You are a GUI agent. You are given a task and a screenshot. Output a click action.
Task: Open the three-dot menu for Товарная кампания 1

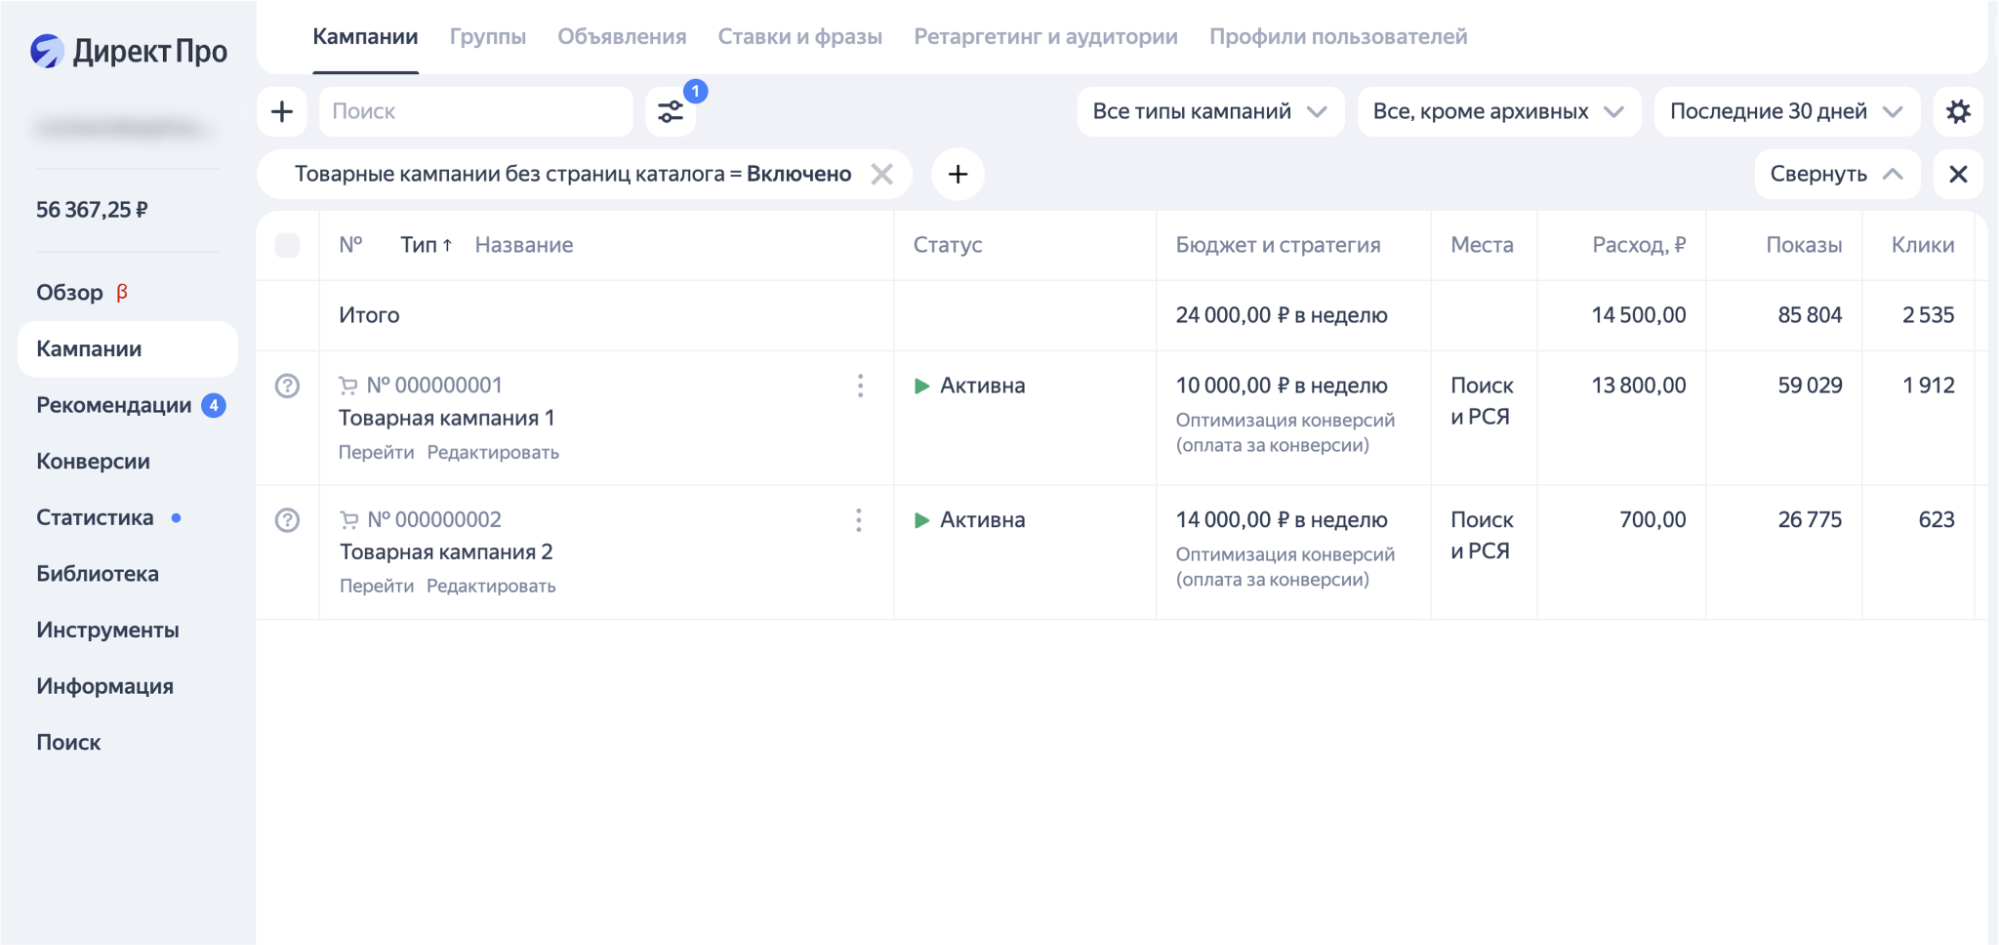point(860,386)
